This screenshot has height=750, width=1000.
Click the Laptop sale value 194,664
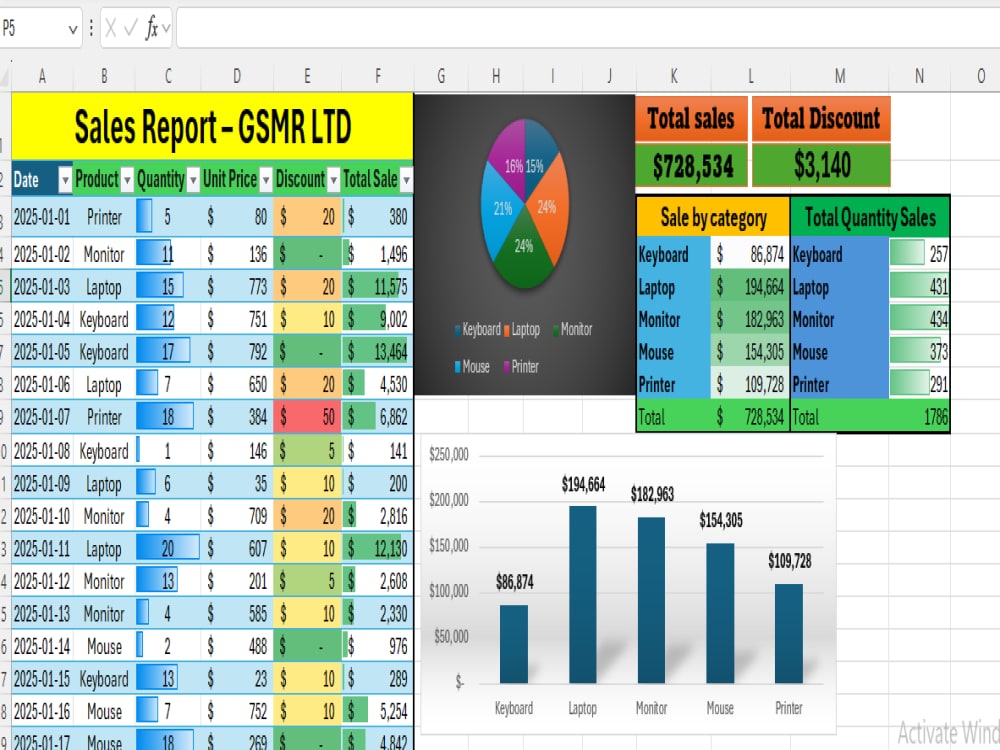coord(750,287)
